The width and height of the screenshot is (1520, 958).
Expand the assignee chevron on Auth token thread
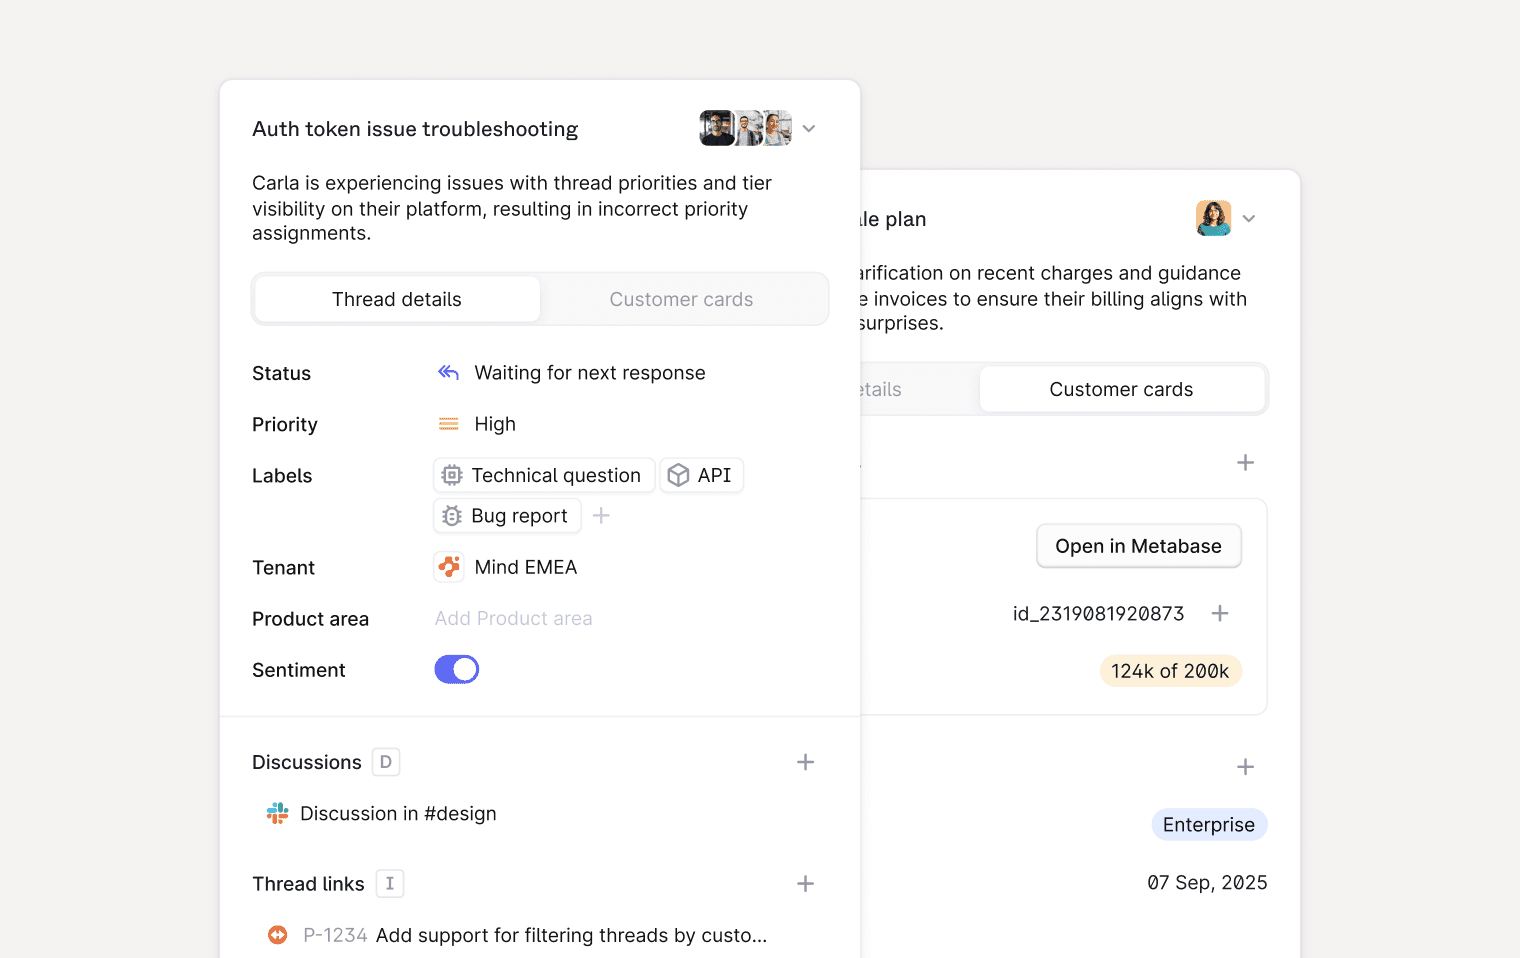809,129
